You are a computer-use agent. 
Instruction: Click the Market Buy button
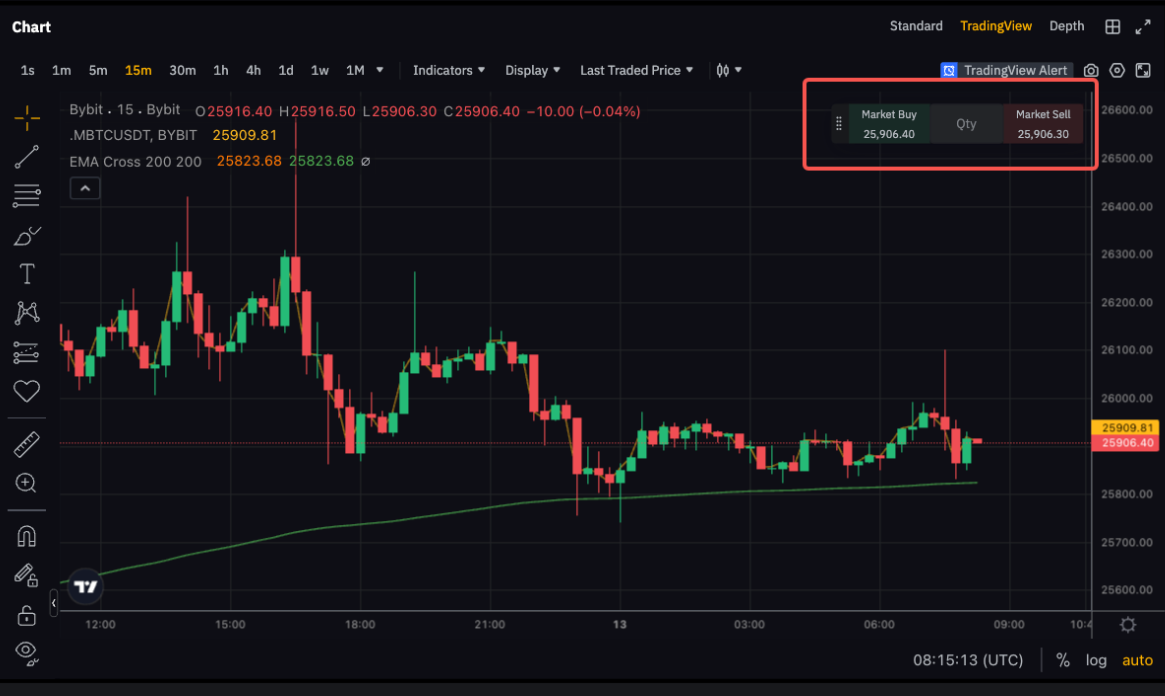[x=888, y=122]
